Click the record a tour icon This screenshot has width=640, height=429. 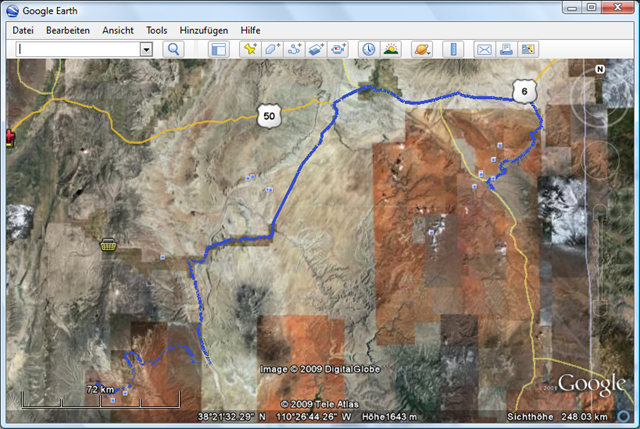339,49
